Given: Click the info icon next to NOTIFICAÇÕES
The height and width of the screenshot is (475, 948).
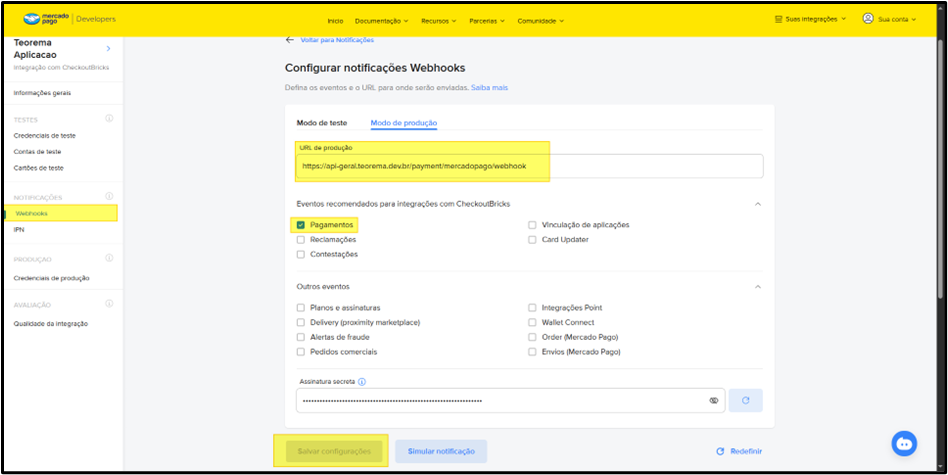Looking at the screenshot, I should [x=109, y=196].
